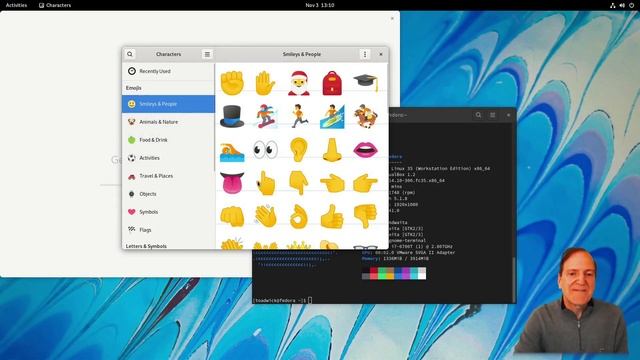This screenshot has width=640, height=360.
Task: Open the Characters hamburger menu
Action: click(x=207, y=54)
